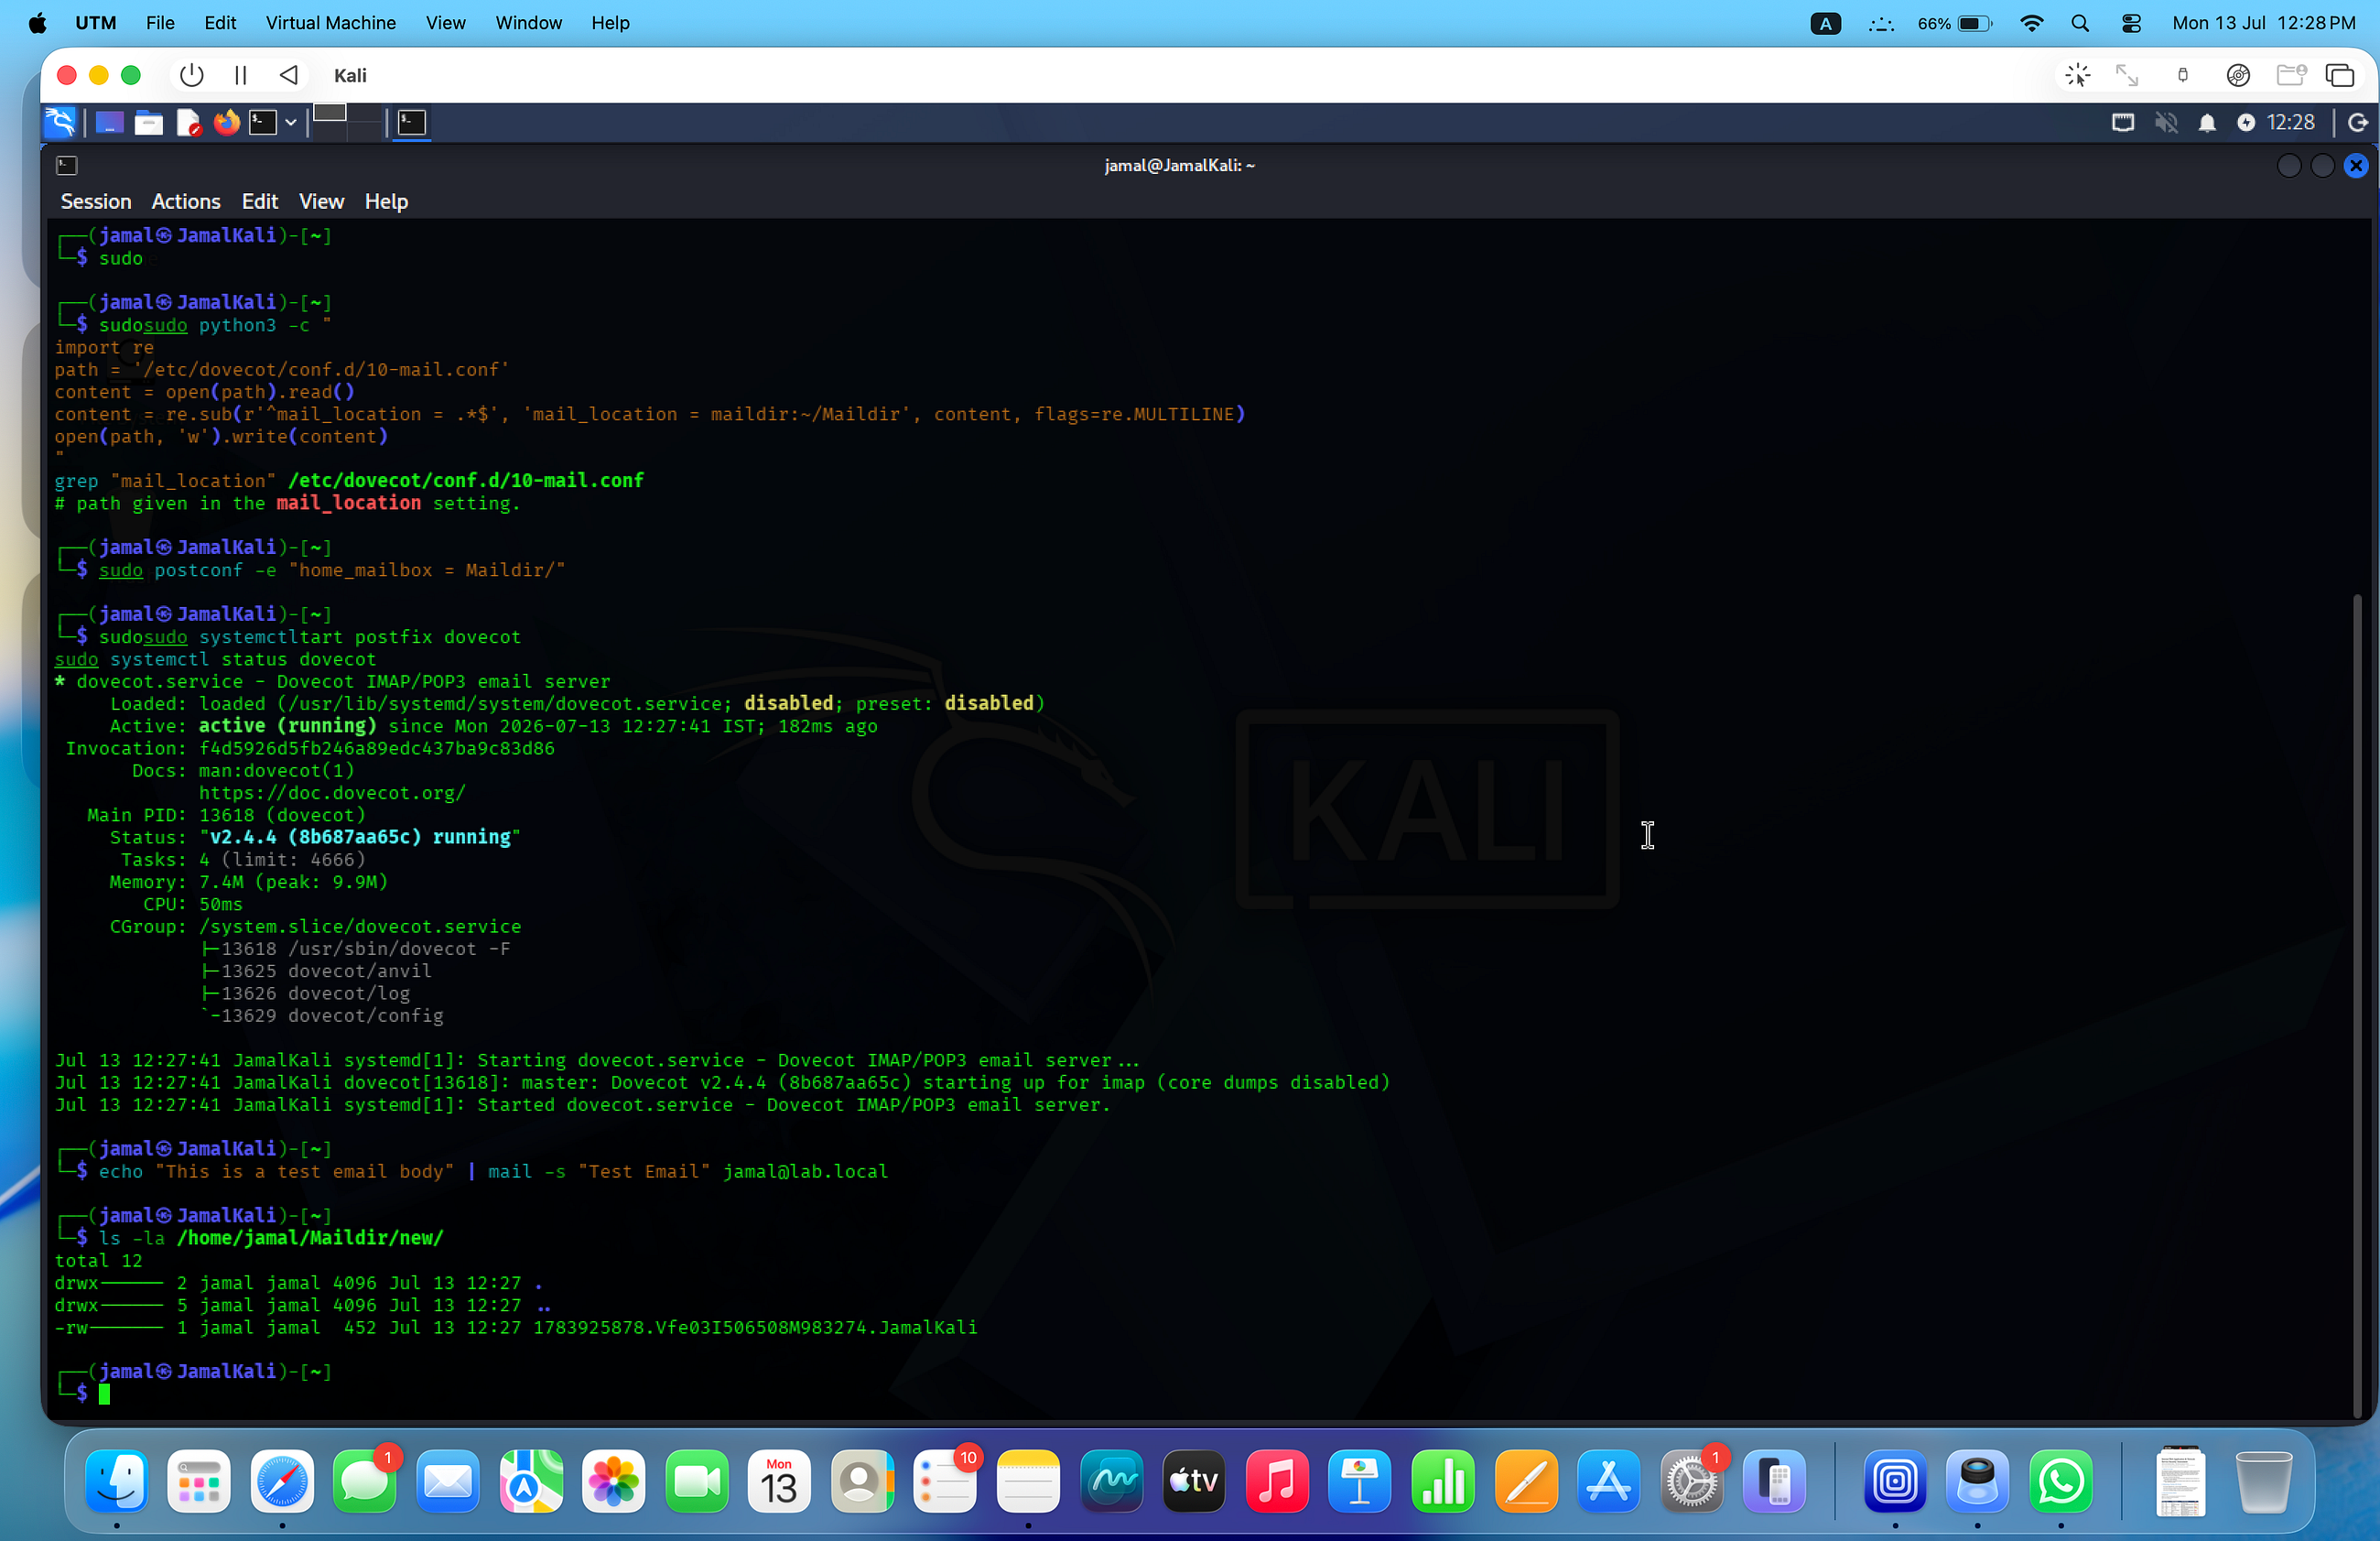Click the /home/jamal/Maildir/new/ path text
Image resolution: width=2380 pixels, height=1541 pixels.
click(310, 1238)
